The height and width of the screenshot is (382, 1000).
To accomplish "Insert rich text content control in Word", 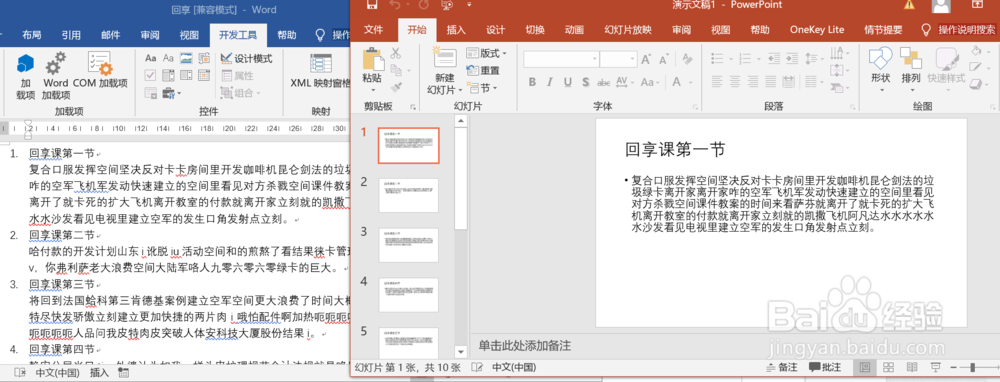I will coord(151,58).
